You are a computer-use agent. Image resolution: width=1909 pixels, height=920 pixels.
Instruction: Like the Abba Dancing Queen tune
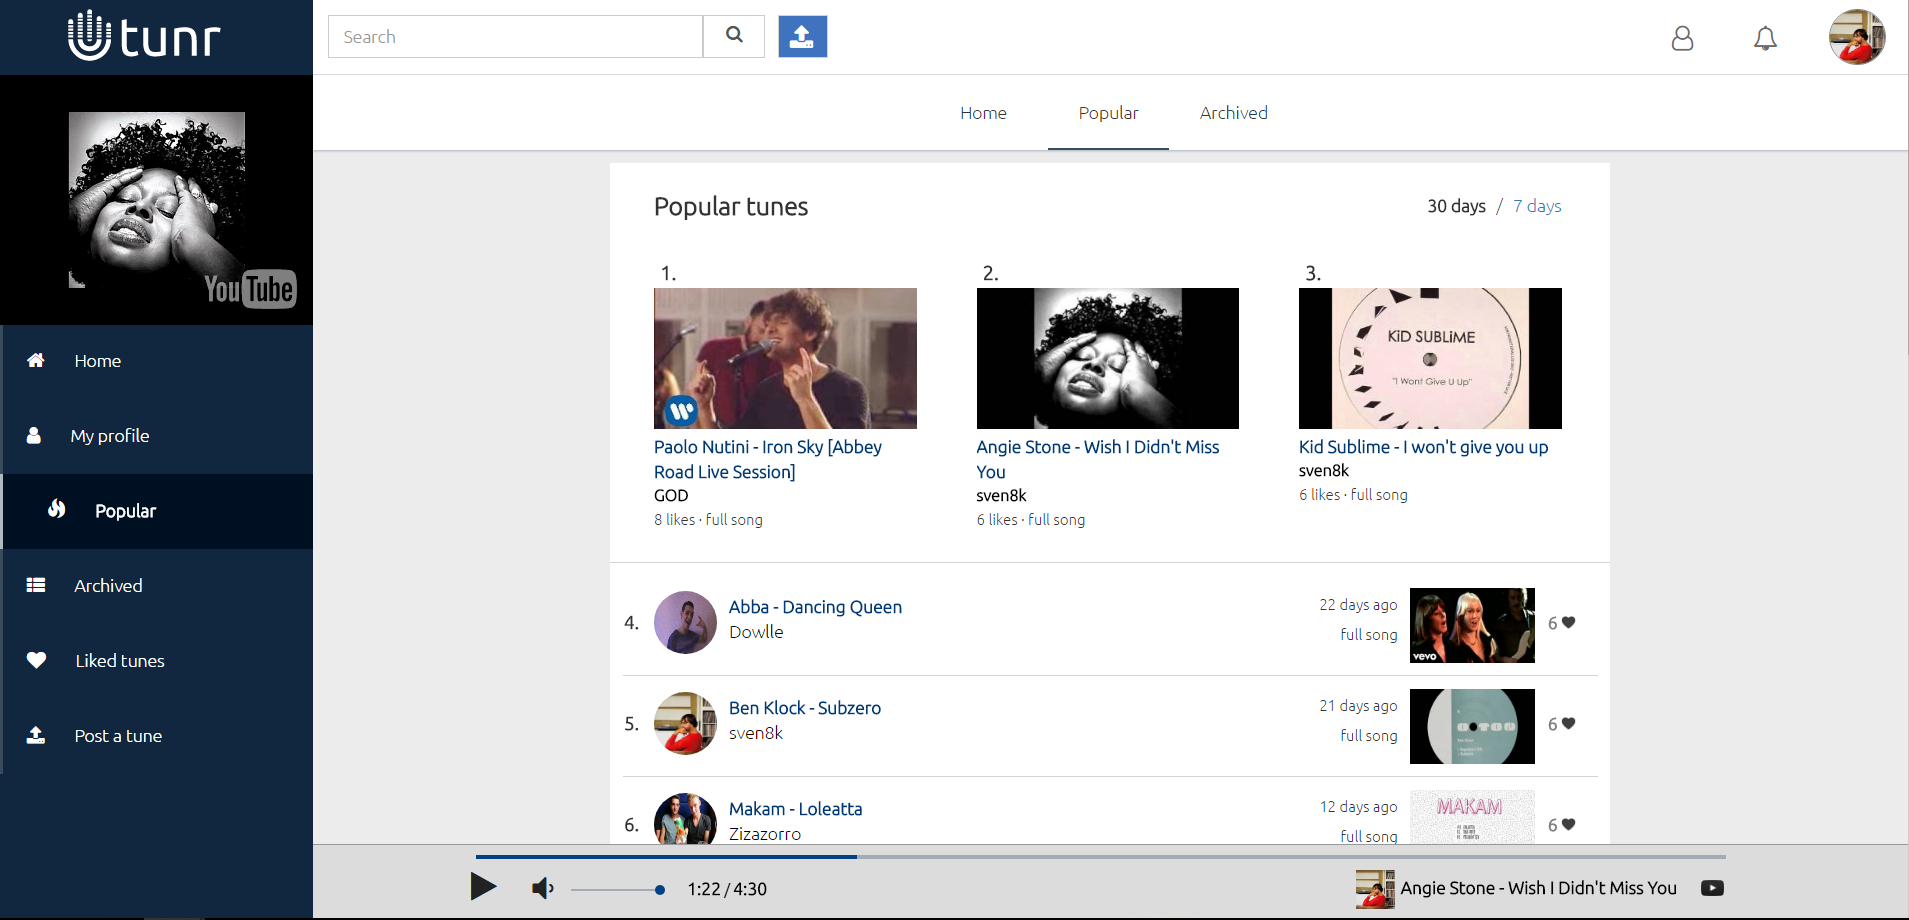click(x=1567, y=623)
